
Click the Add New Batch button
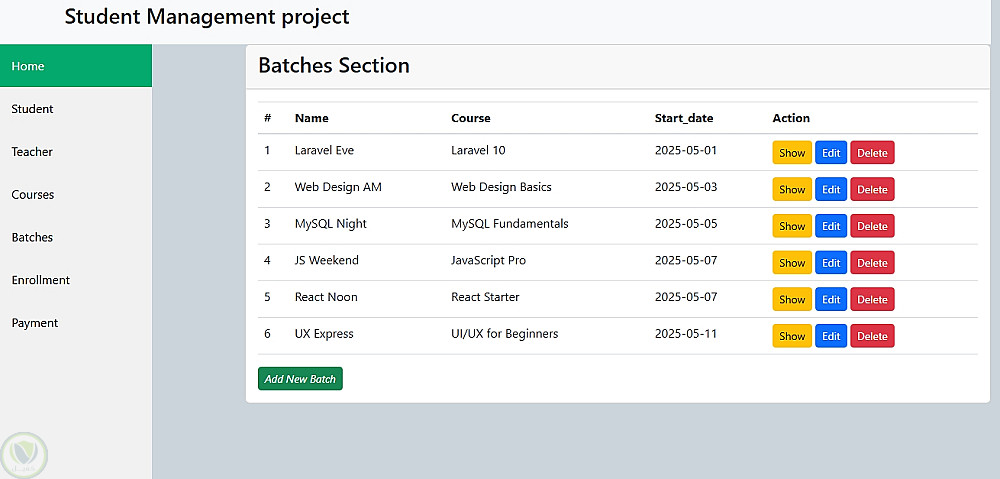pyautogui.click(x=300, y=379)
